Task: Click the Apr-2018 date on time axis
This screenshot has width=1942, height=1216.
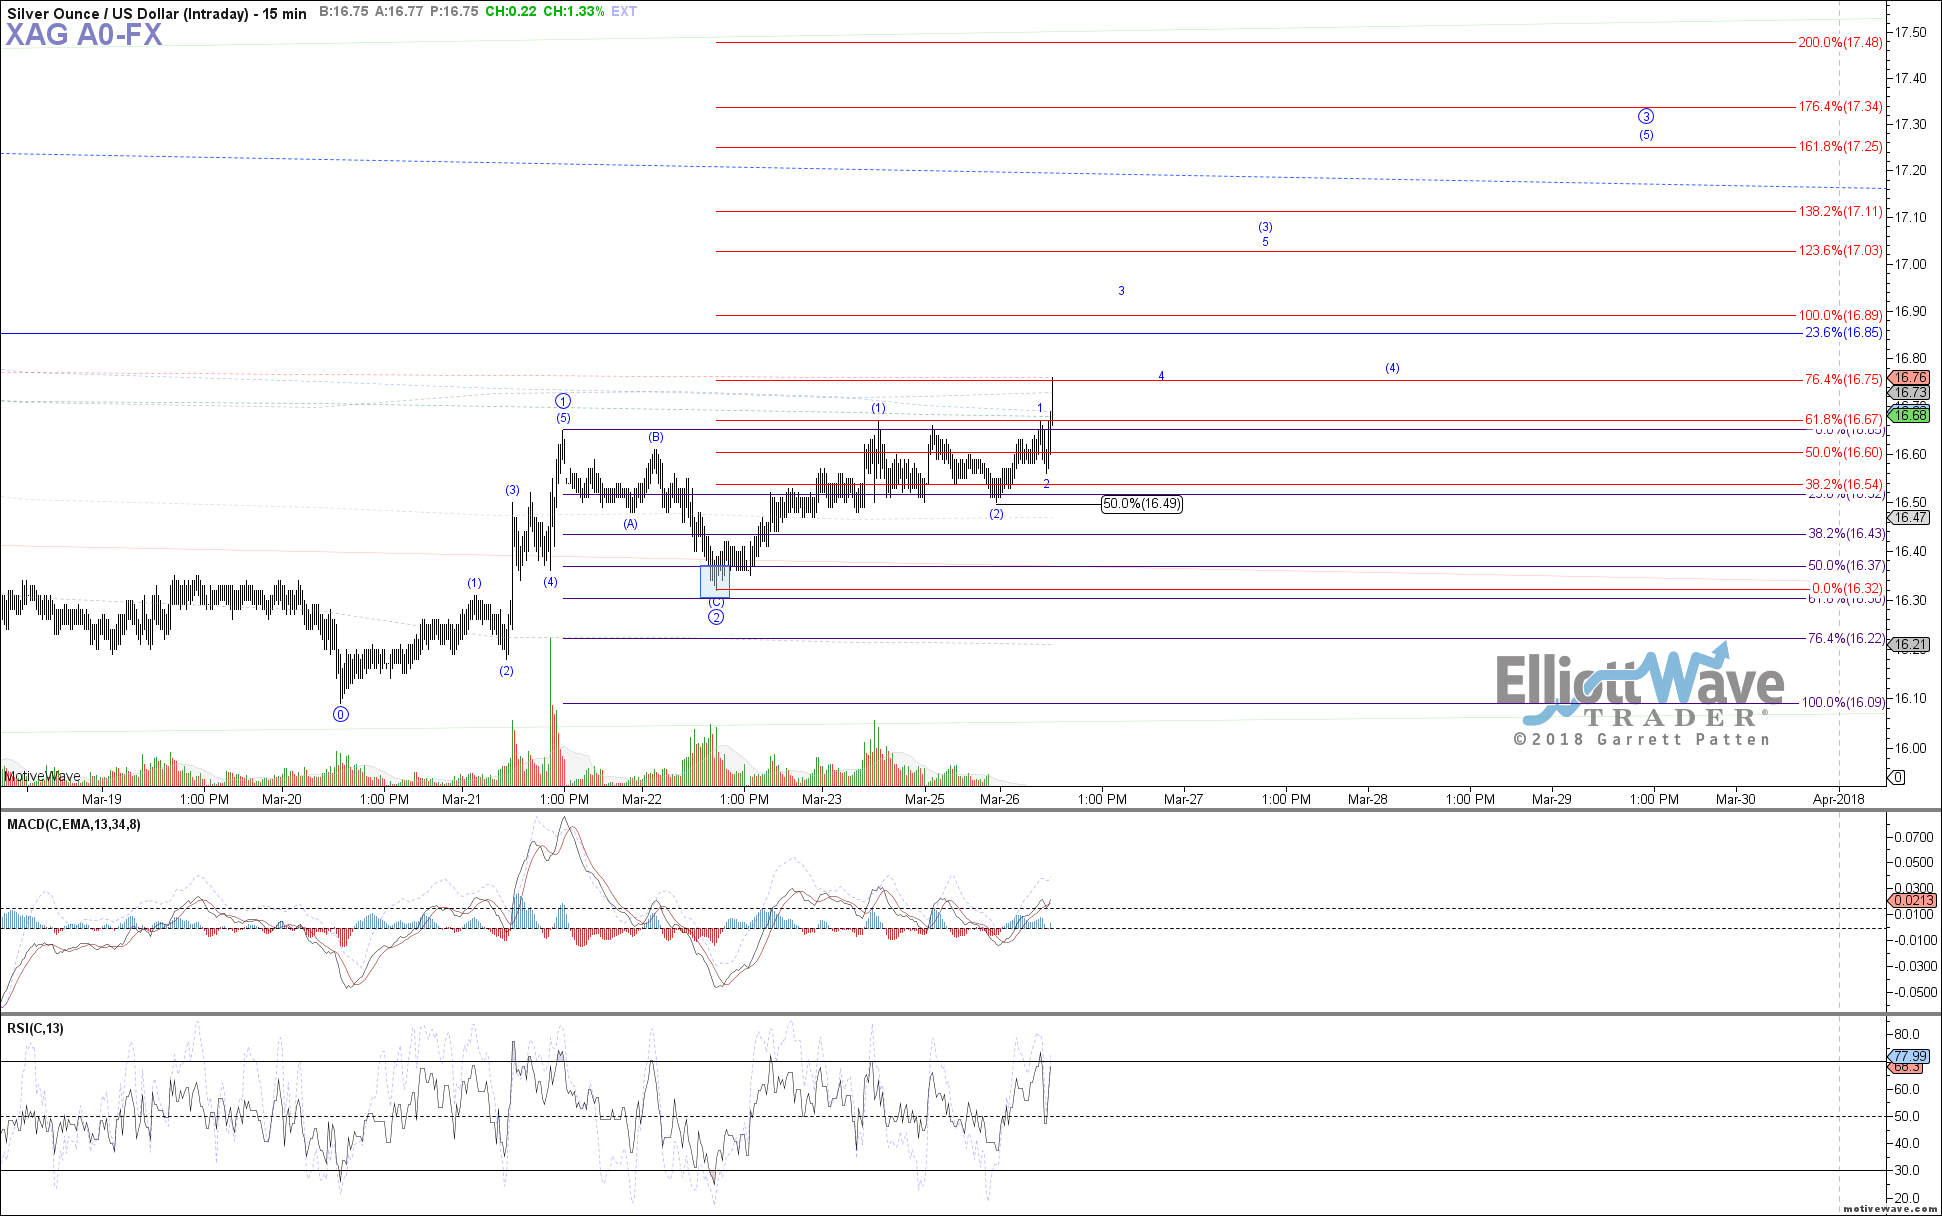Action: coord(1838,799)
